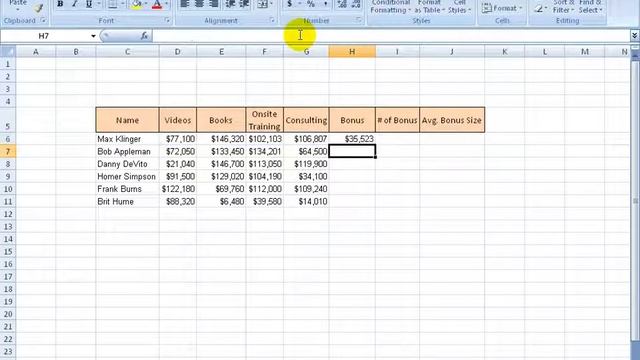The image size is (640, 360).
Task: Decrease decimal places
Action: 356,4
